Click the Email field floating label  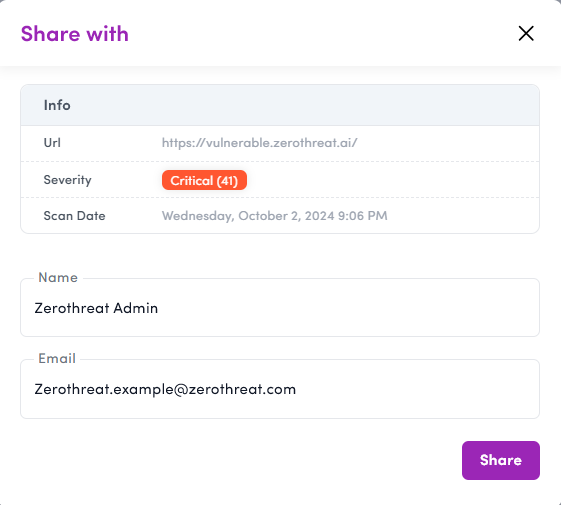[x=57, y=358]
